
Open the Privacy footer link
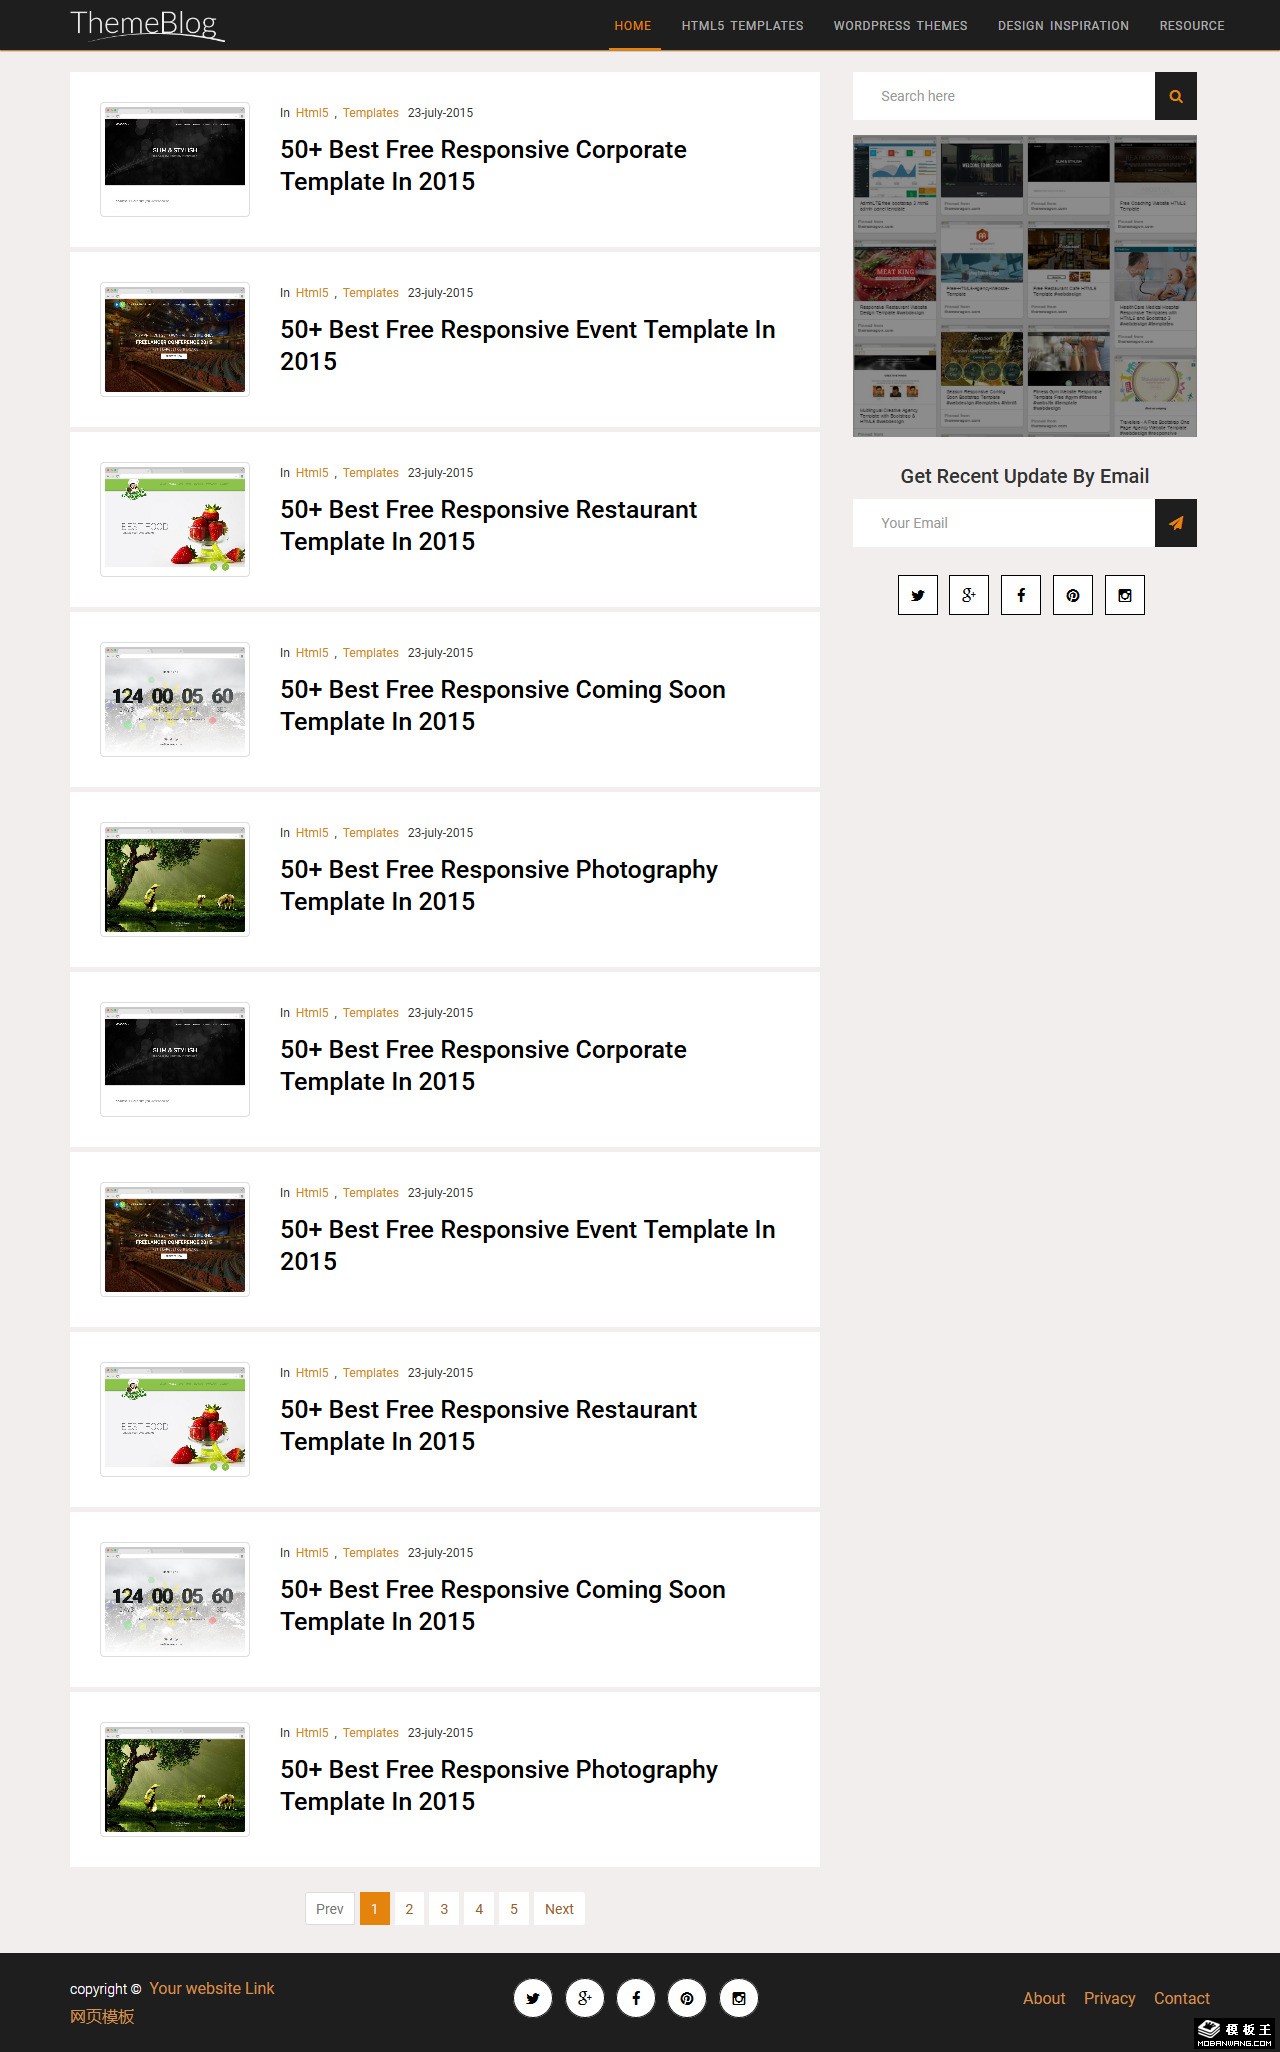(x=1109, y=1998)
